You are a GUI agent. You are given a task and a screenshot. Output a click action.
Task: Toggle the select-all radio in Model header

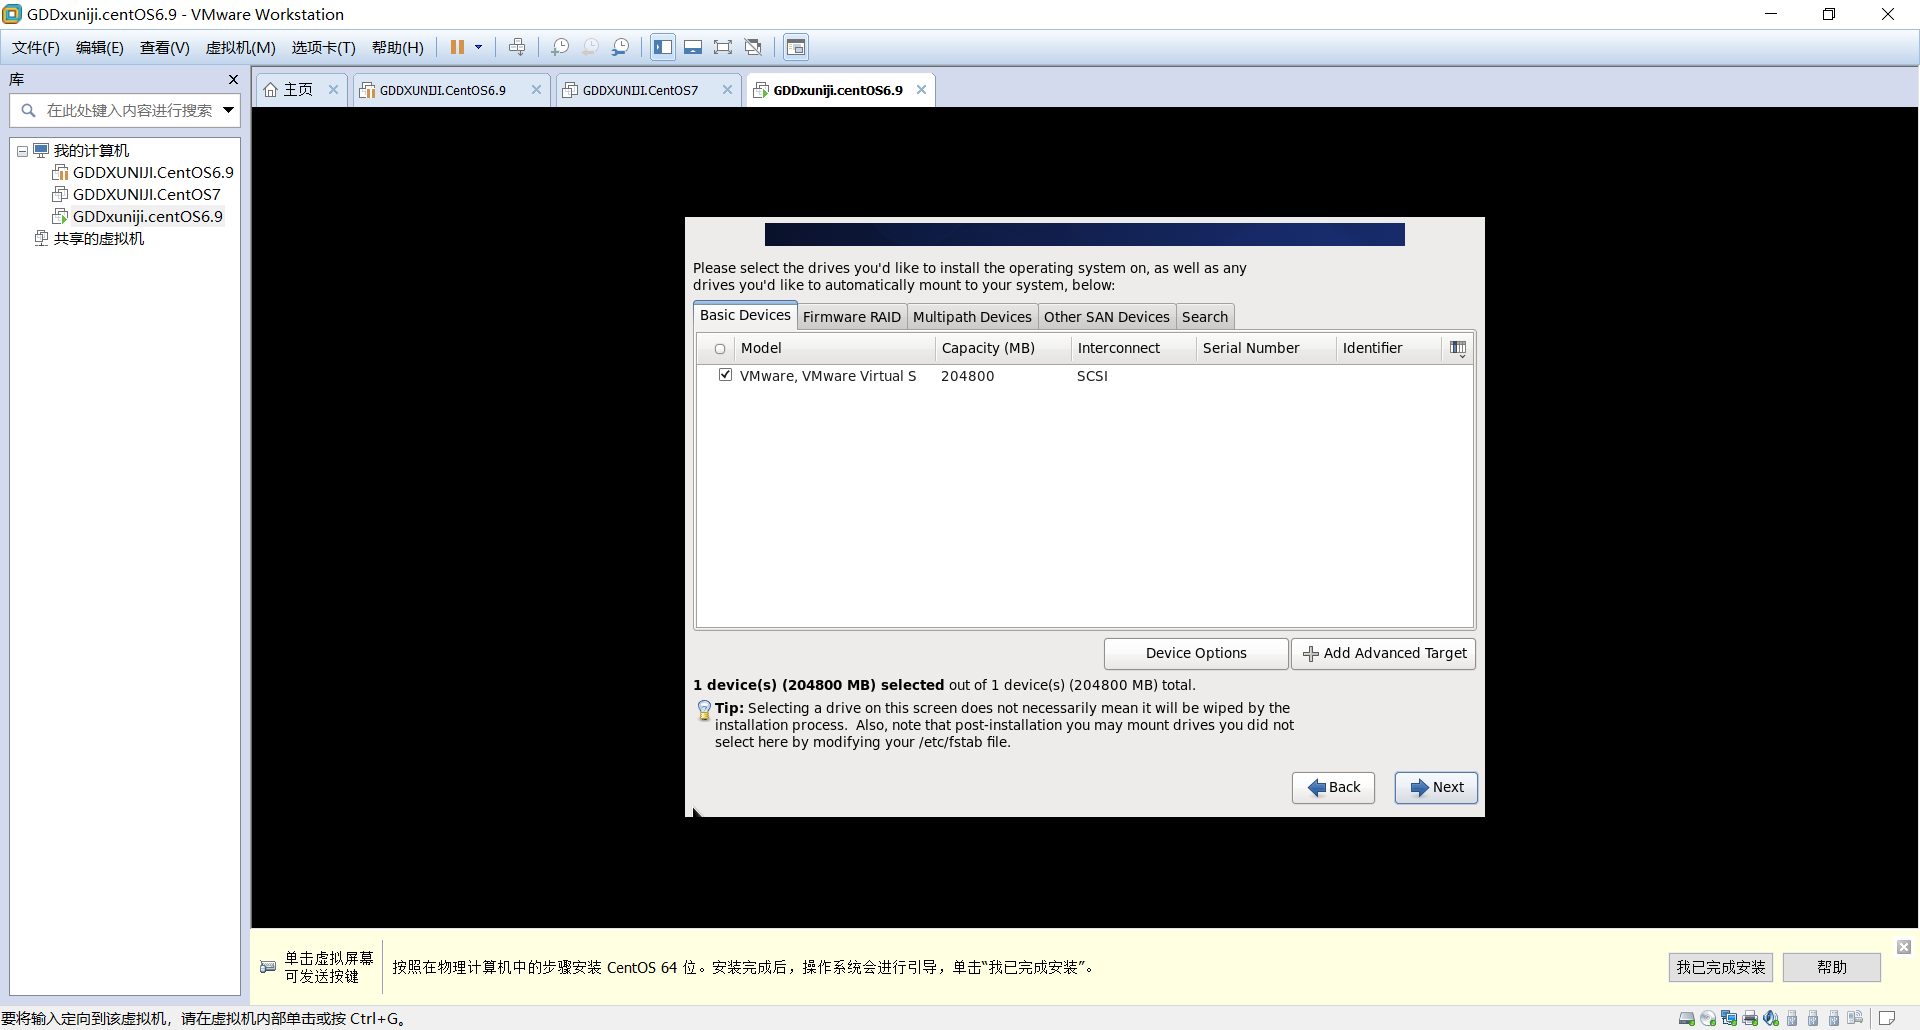720,349
